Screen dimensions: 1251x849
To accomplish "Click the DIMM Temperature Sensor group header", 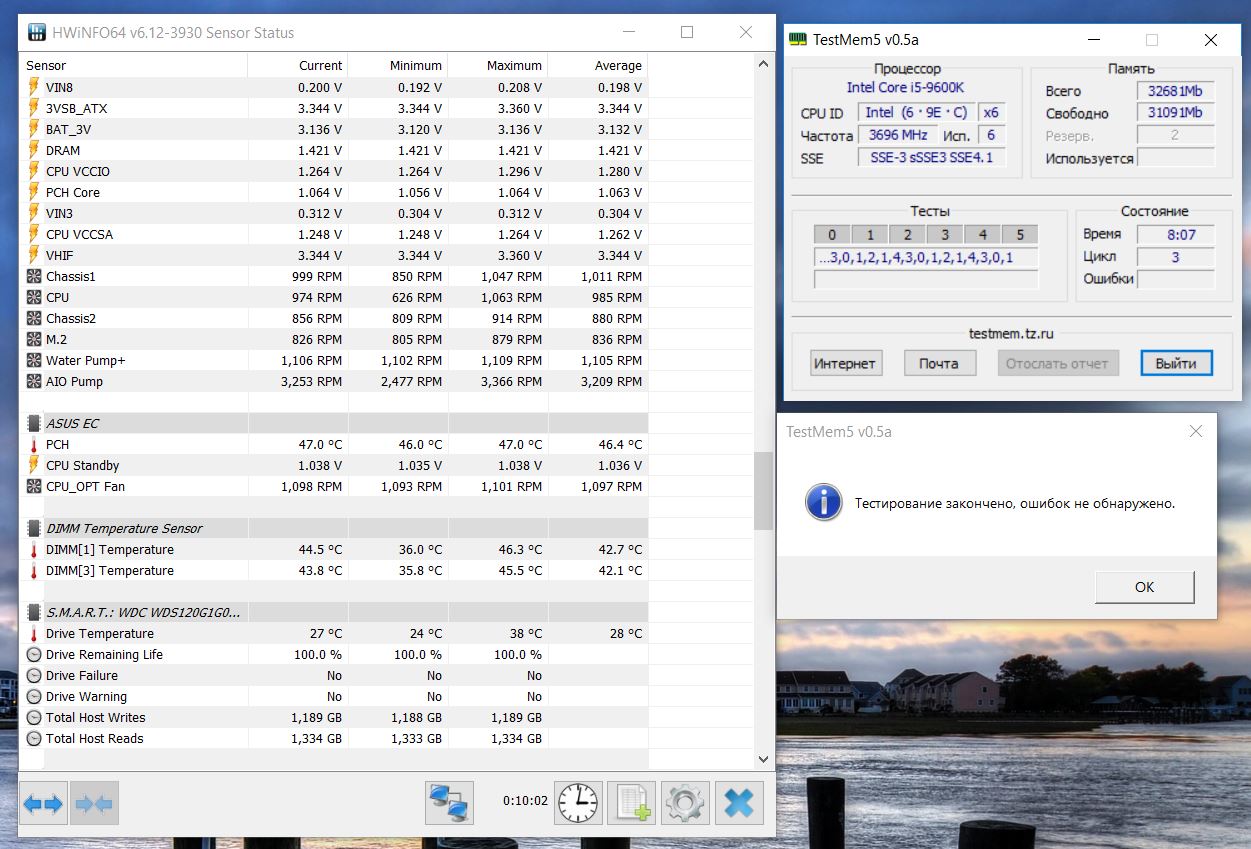I will (x=335, y=528).
